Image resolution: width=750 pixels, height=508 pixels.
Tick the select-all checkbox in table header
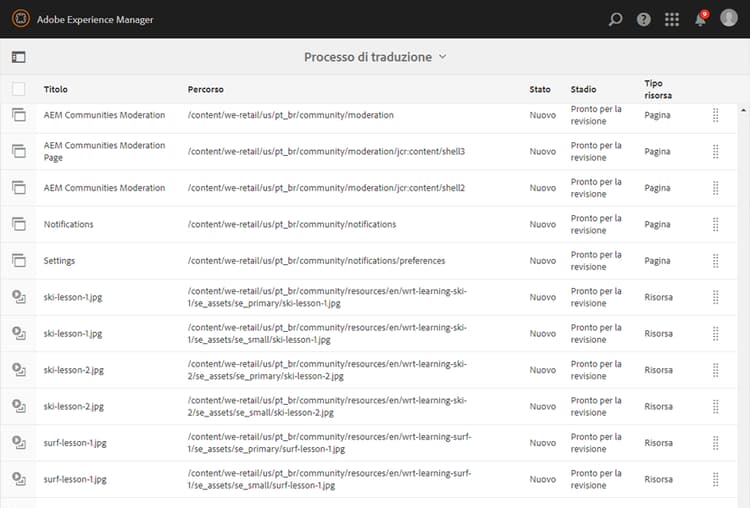[18, 89]
